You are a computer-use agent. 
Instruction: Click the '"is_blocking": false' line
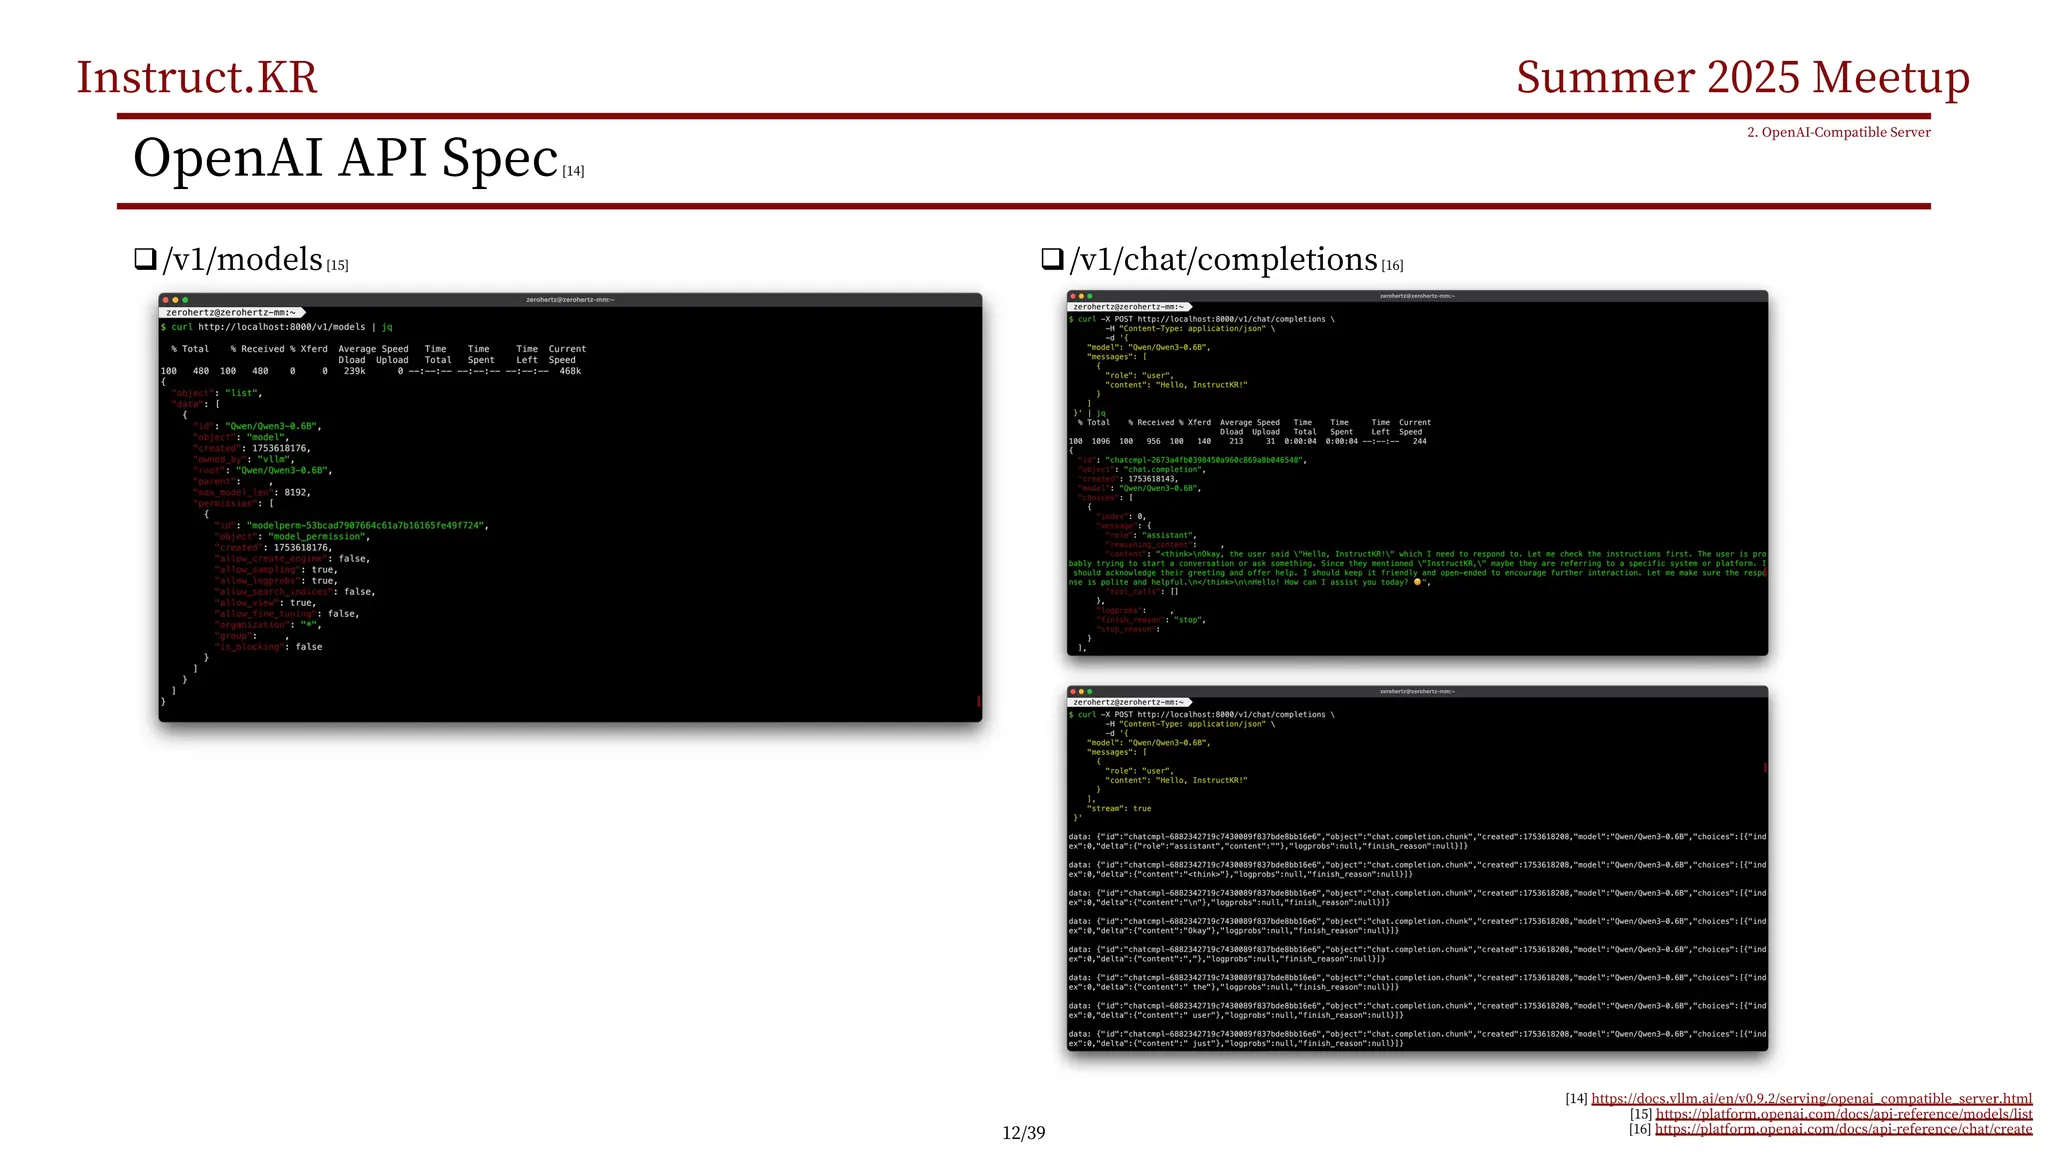(268, 647)
